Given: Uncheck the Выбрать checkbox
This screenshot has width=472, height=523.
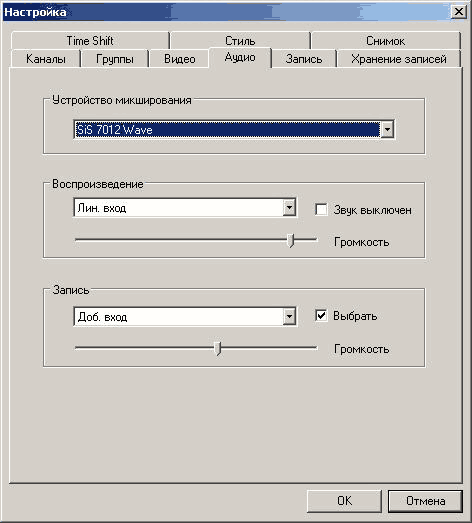Looking at the screenshot, I should click(x=321, y=316).
